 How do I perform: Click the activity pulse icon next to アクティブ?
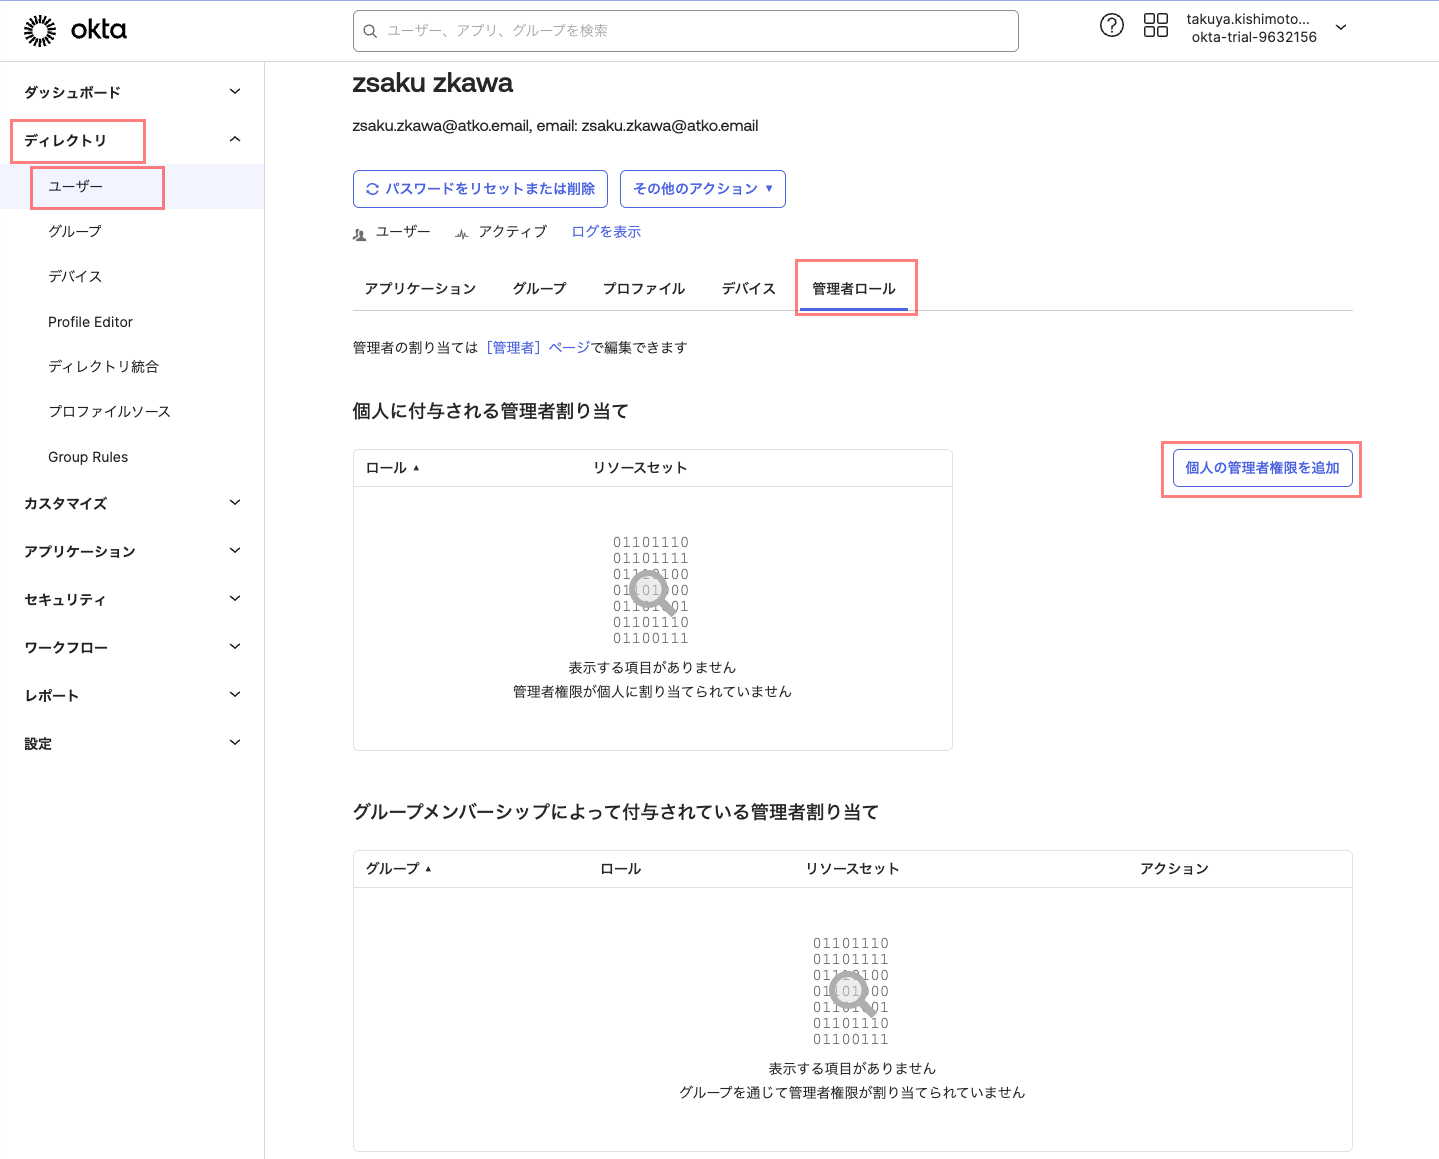461,232
